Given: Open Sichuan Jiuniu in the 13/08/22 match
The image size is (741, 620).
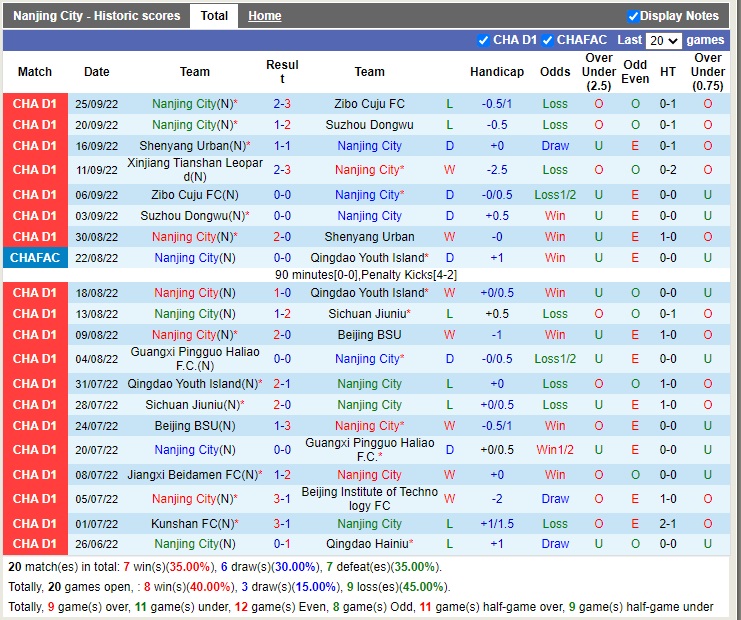Looking at the screenshot, I should coord(366,314).
